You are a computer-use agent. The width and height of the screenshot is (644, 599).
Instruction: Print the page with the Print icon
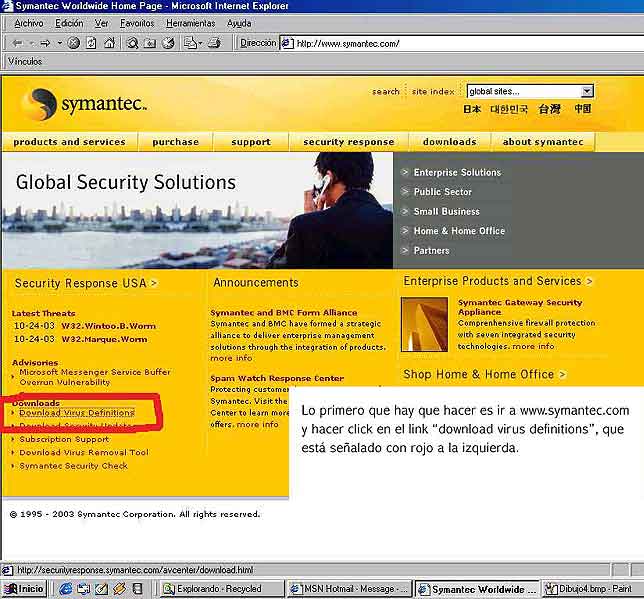214,43
